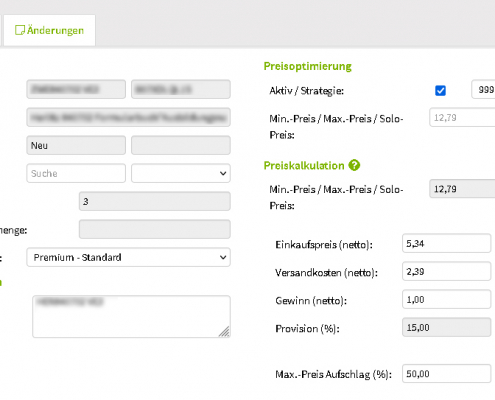Click the Preisoptimierung Min.-Preis field showing 12,79

pyautogui.click(x=462, y=117)
